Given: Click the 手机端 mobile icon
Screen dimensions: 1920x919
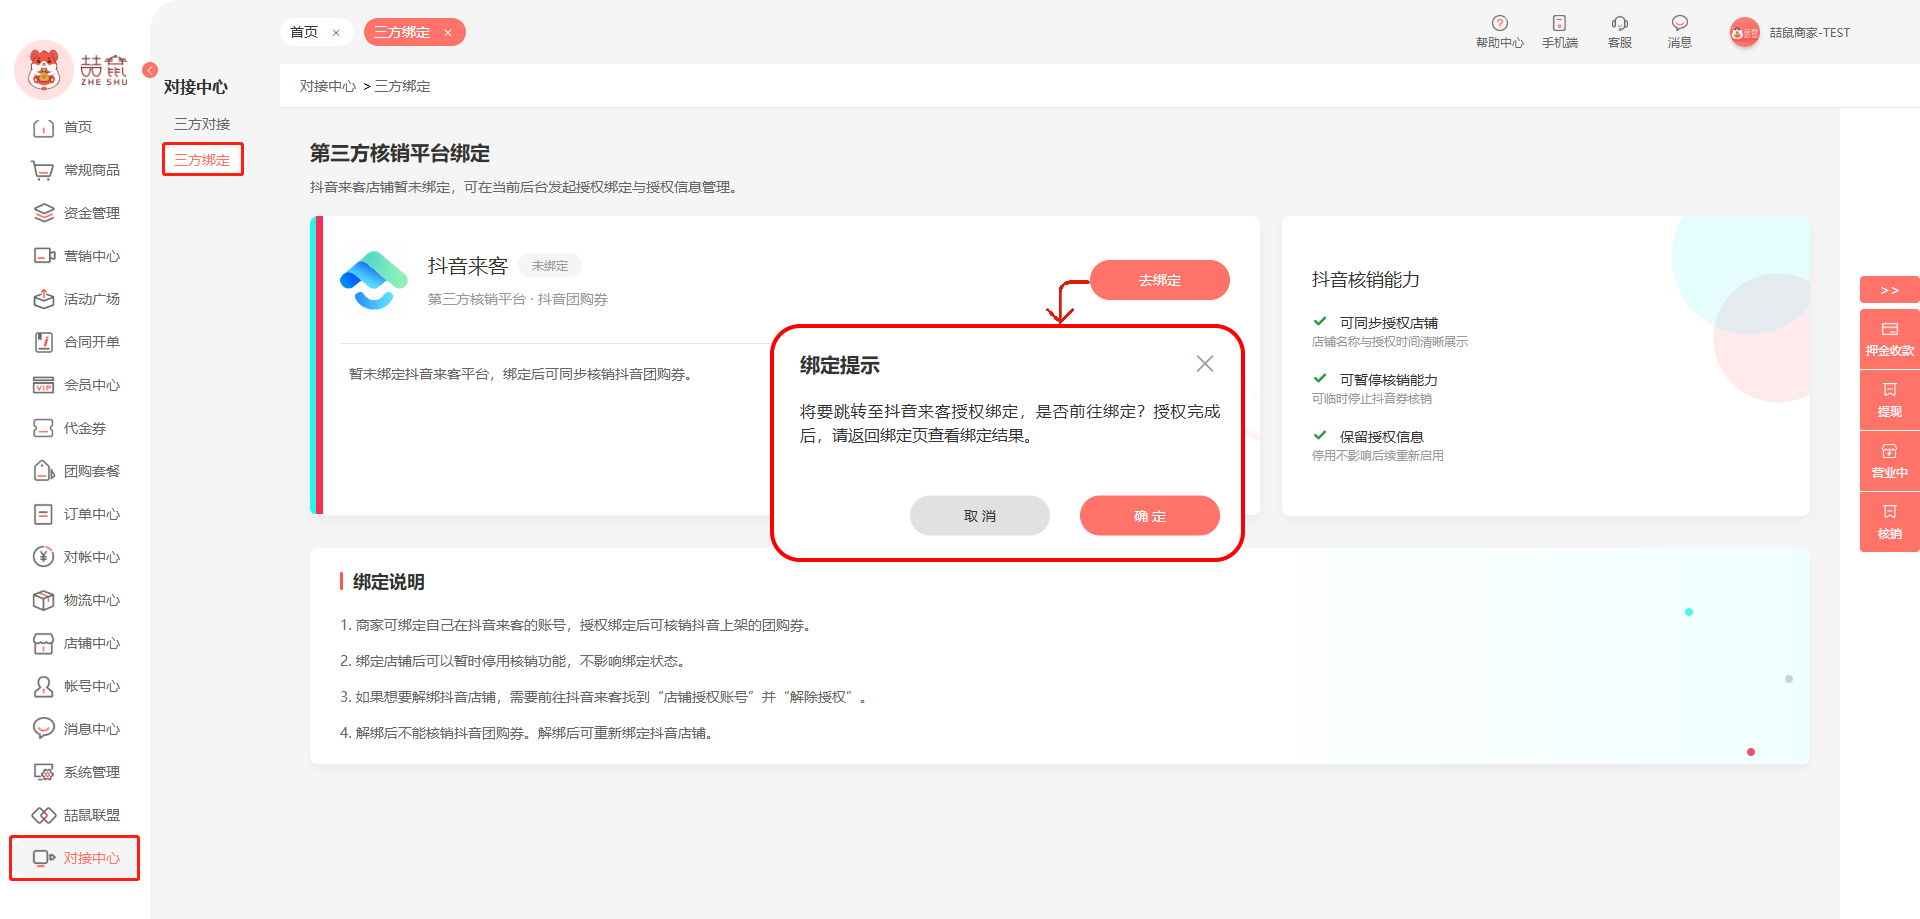Looking at the screenshot, I should (1559, 23).
